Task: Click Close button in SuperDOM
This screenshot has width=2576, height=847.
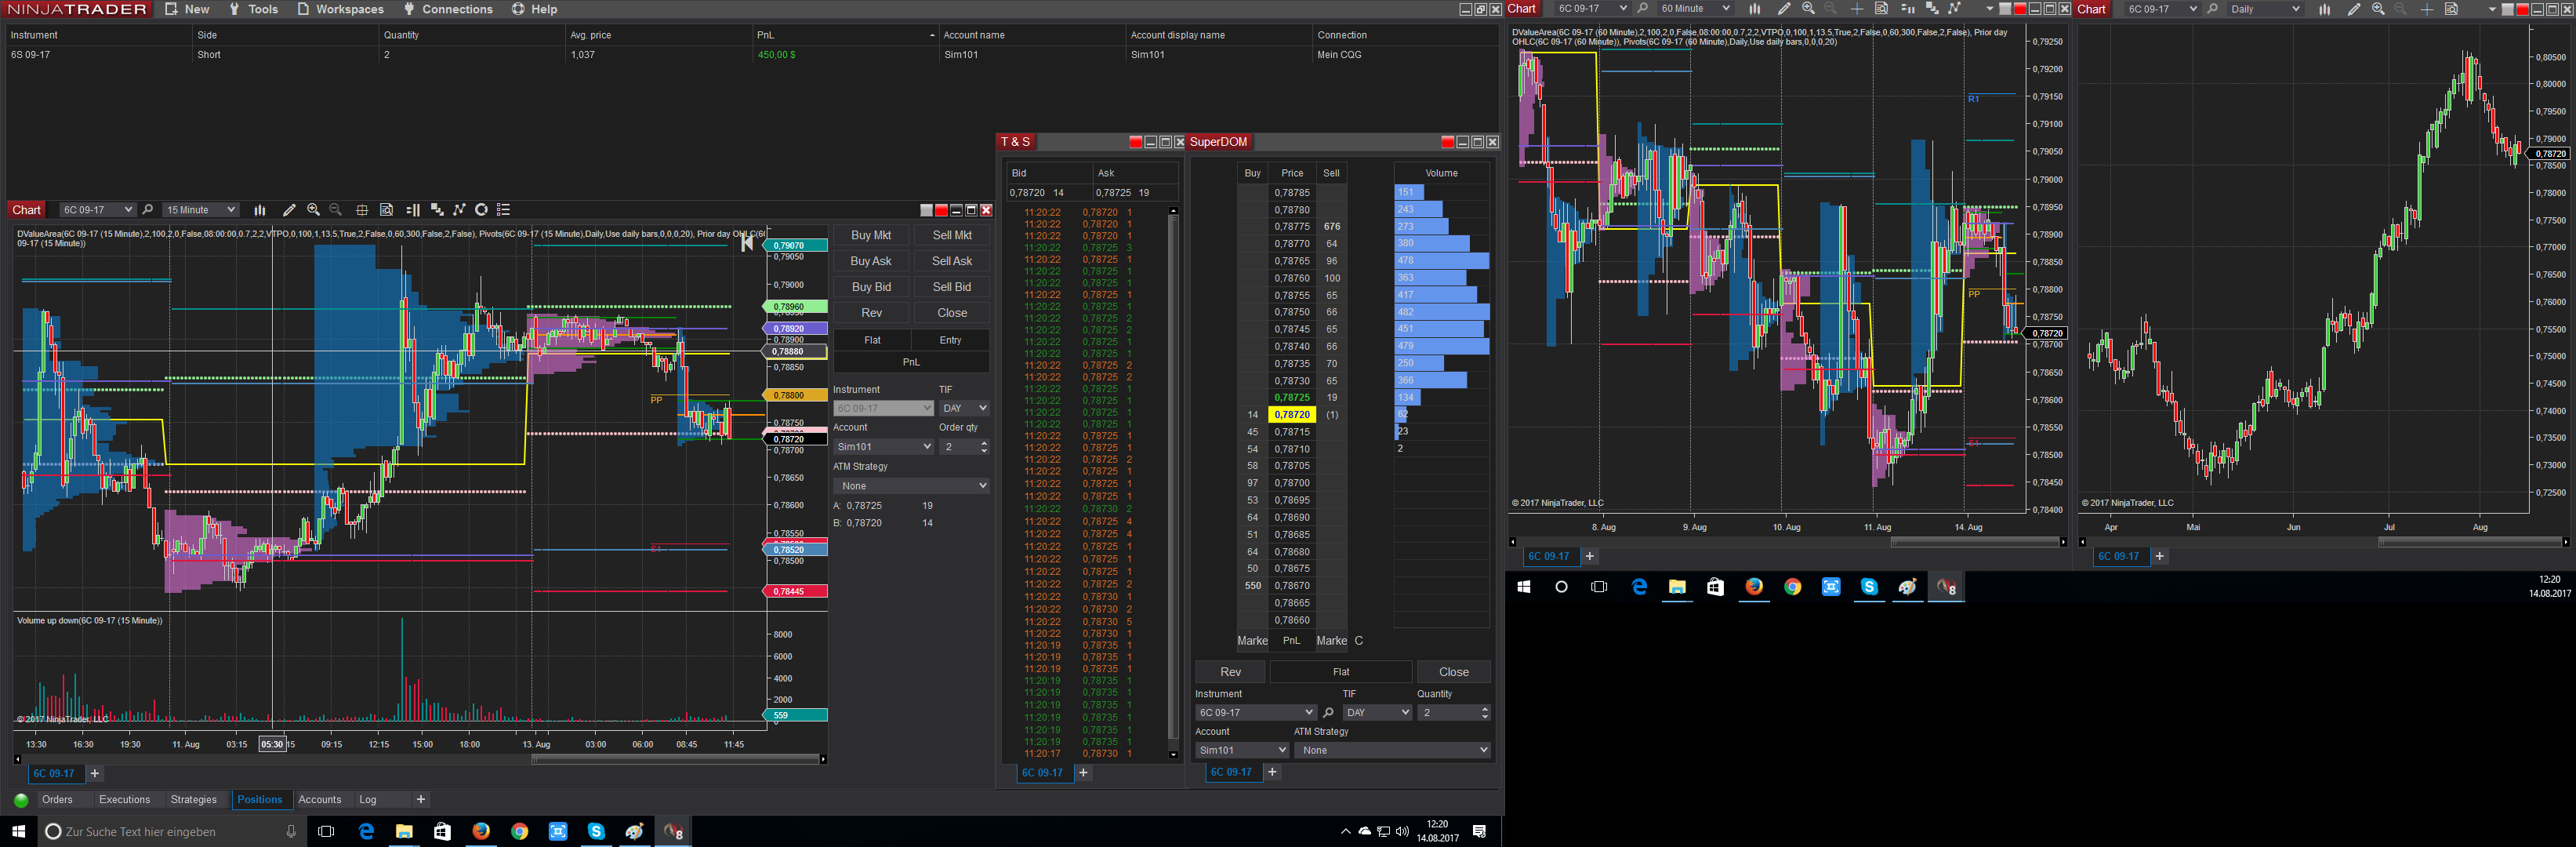Action: coord(1454,672)
